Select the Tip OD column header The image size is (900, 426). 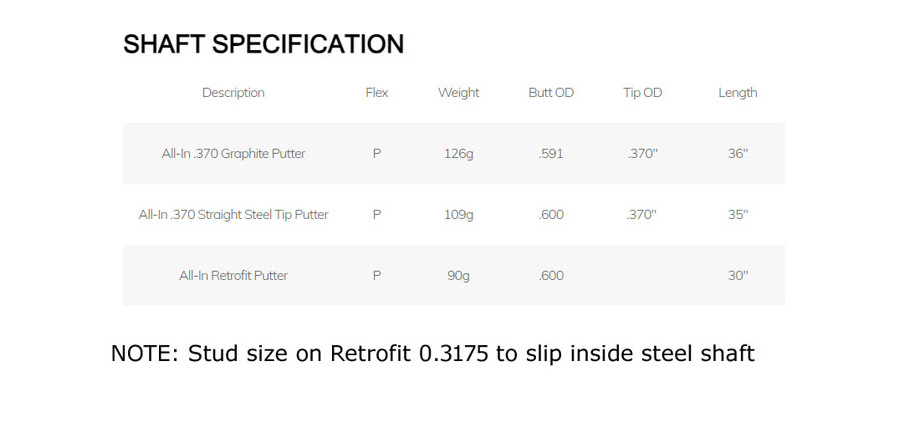642,92
